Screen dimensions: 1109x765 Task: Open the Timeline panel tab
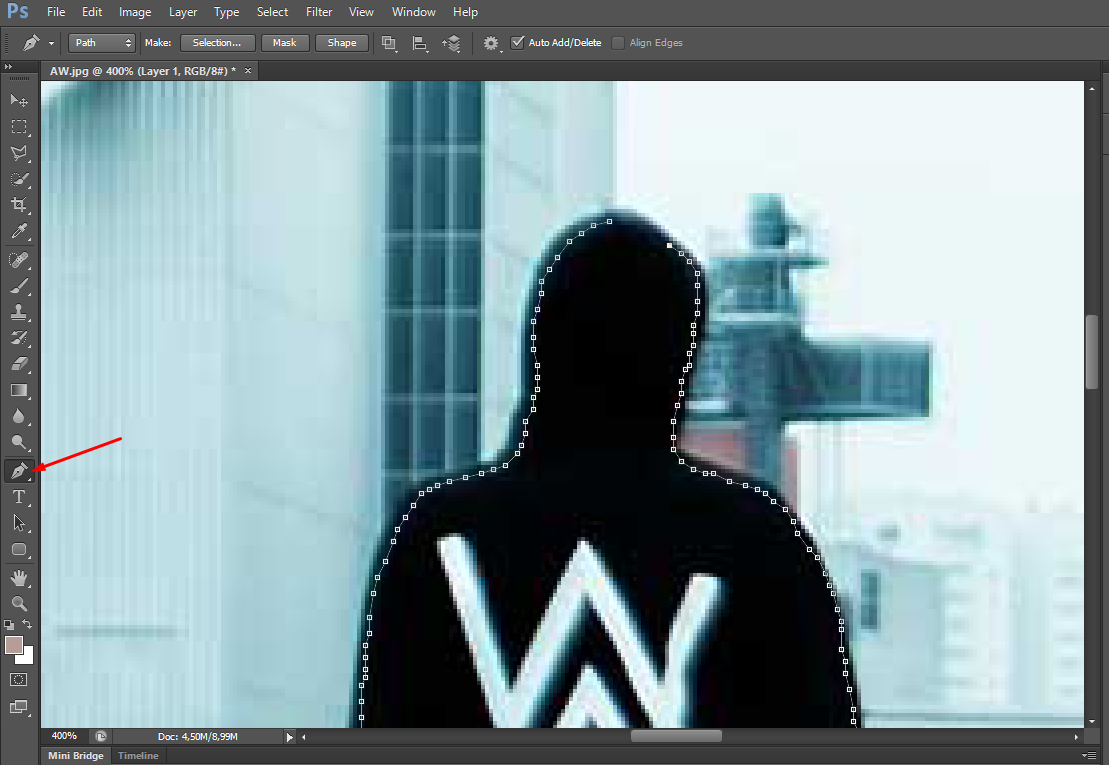138,756
